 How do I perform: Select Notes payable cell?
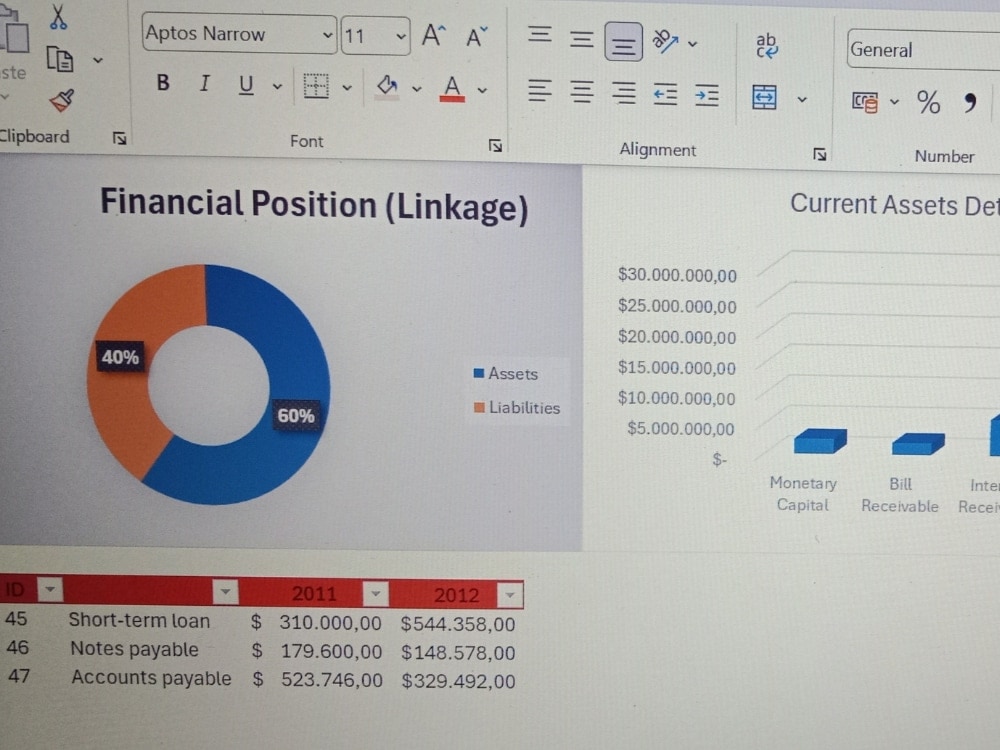(x=135, y=649)
